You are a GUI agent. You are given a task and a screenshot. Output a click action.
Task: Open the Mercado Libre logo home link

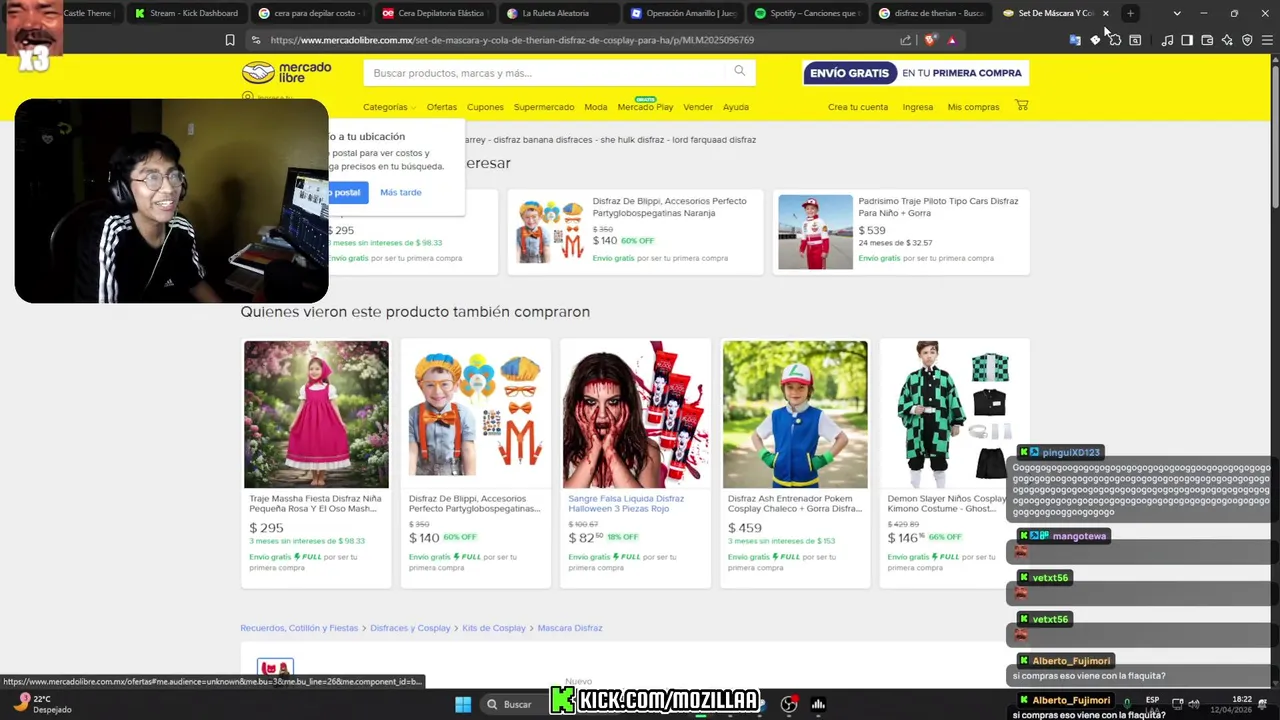[x=286, y=72]
